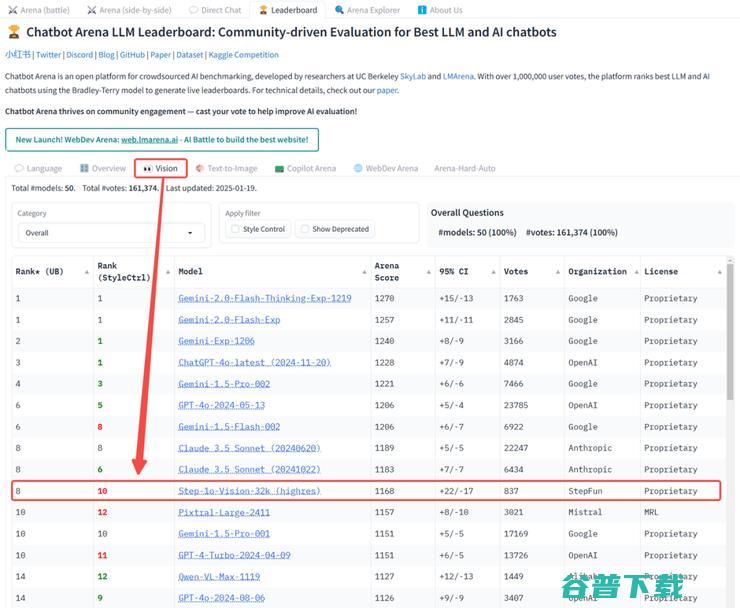Open the Direct Chat tab
740x608 pixels.
pyautogui.click(x=215, y=10)
